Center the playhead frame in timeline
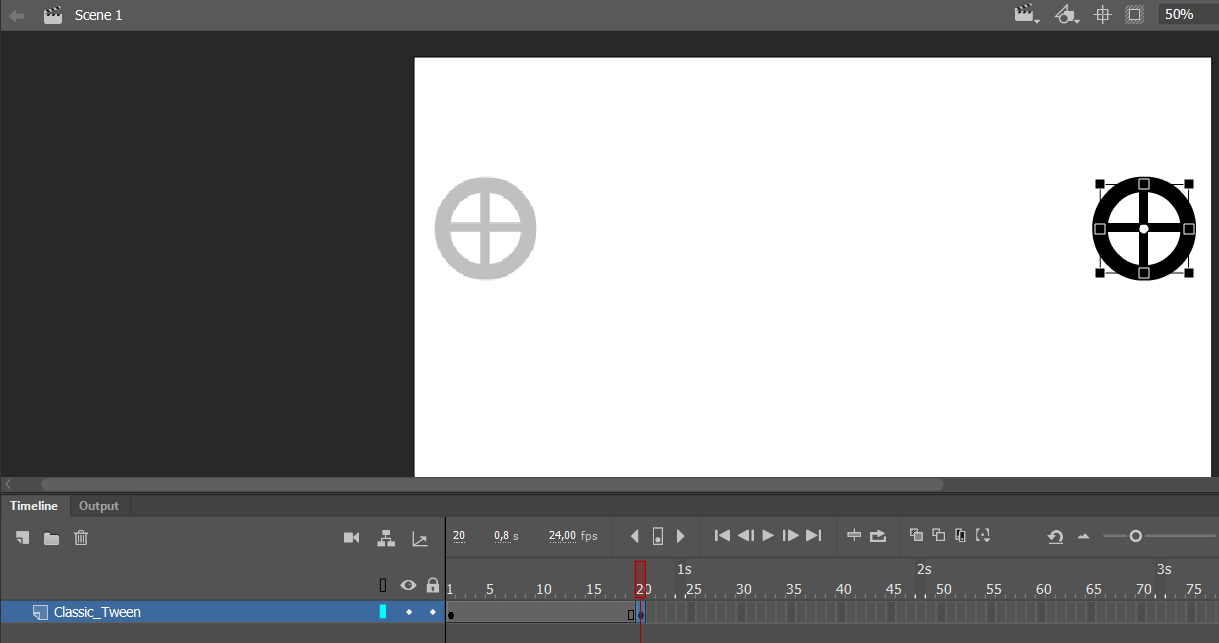 pyautogui.click(x=854, y=536)
